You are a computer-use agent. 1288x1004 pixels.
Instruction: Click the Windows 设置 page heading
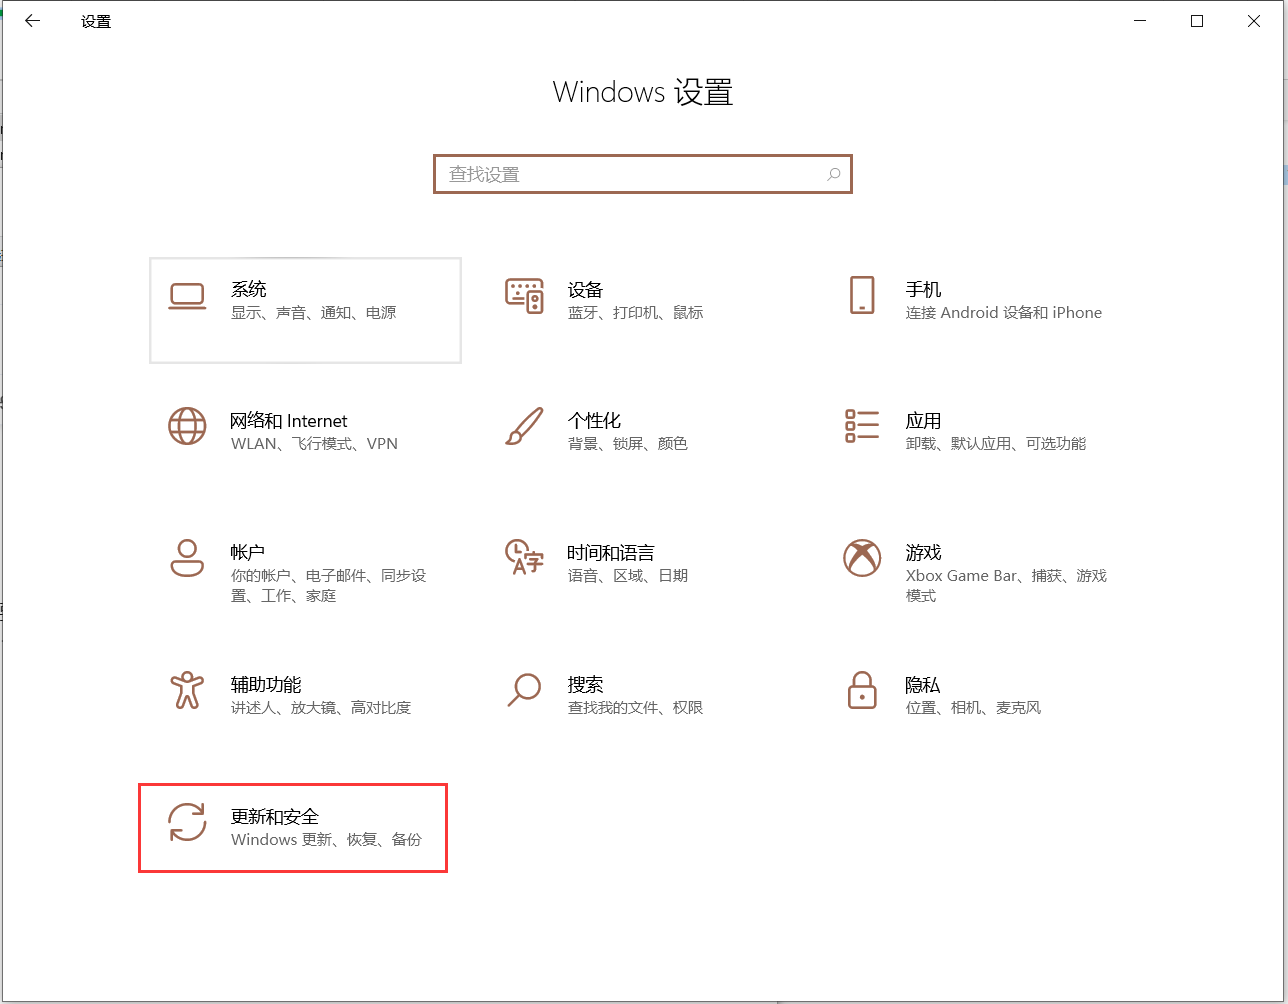point(643,92)
